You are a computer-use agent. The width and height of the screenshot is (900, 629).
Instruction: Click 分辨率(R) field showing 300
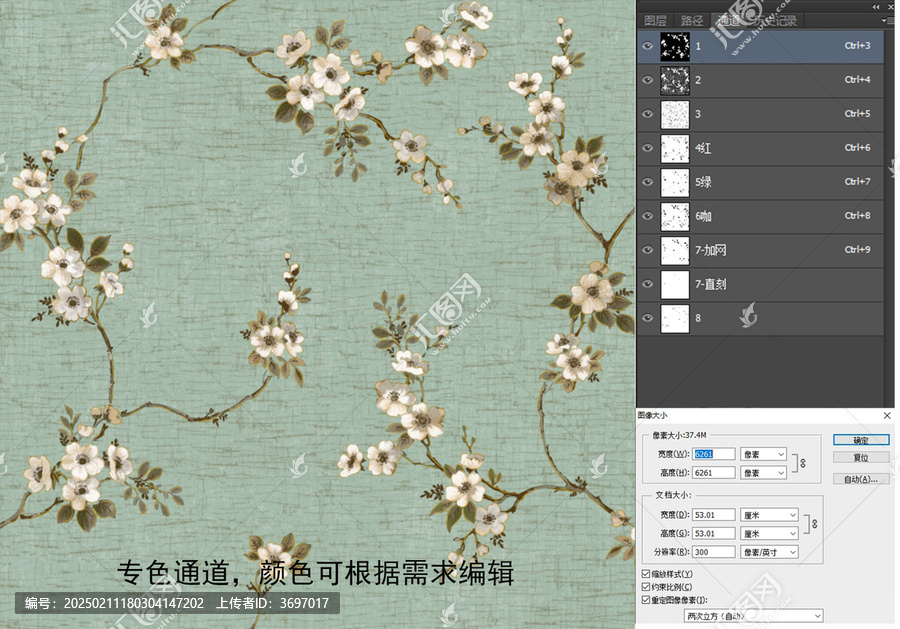point(713,552)
